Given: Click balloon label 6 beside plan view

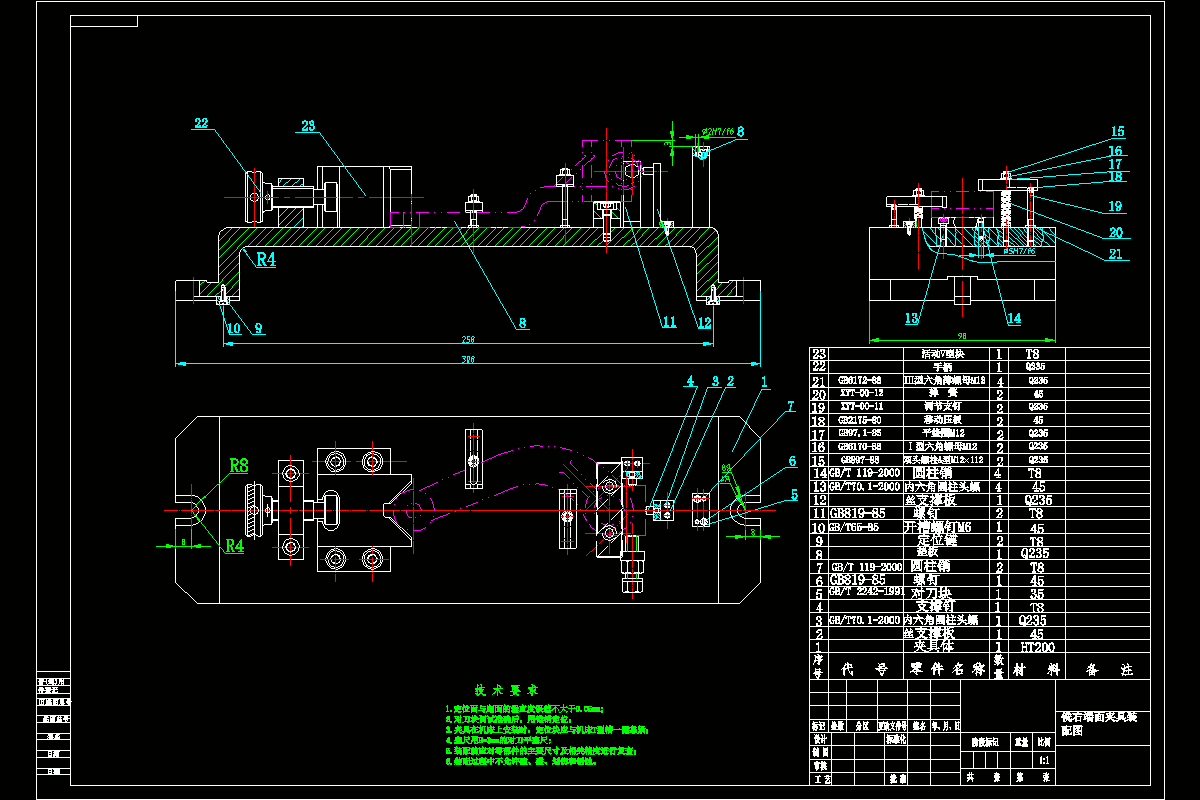Looking at the screenshot, I should pyautogui.click(x=793, y=461).
